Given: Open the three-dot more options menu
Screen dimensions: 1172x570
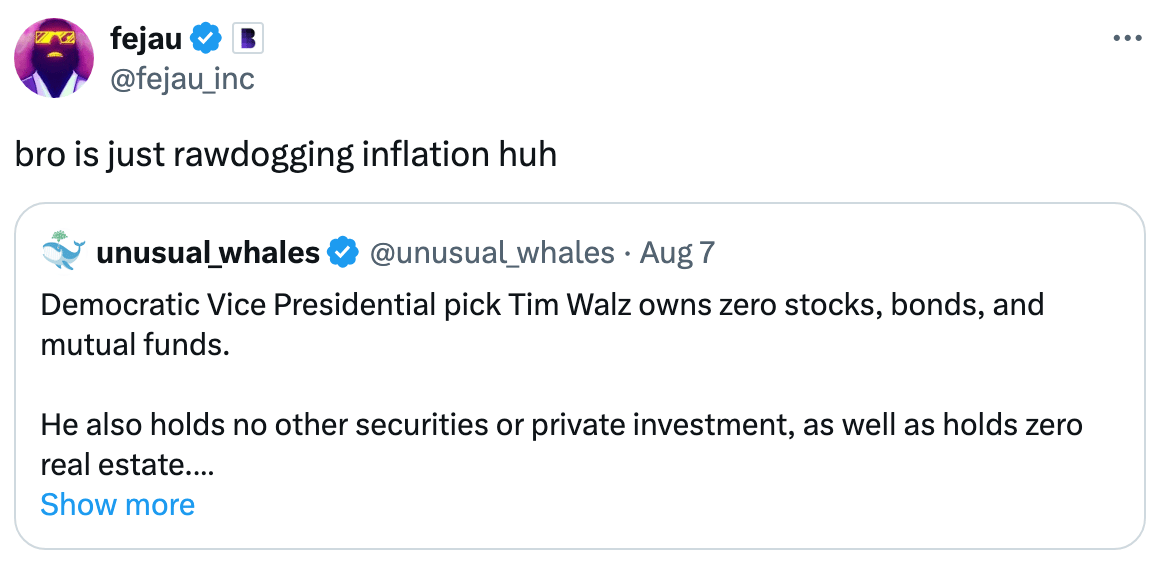Looking at the screenshot, I should point(1127,39).
